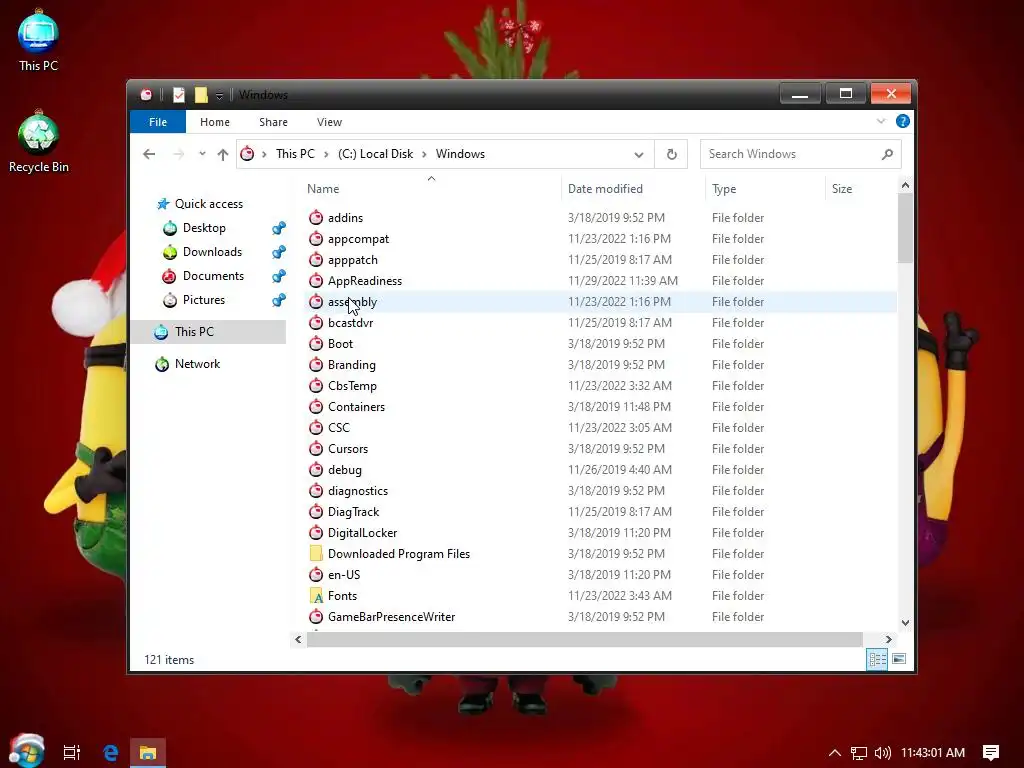Select the Downloaded Program Files folder icon
The width and height of the screenshot is (1024, 768).
click(x=316, y=554)
